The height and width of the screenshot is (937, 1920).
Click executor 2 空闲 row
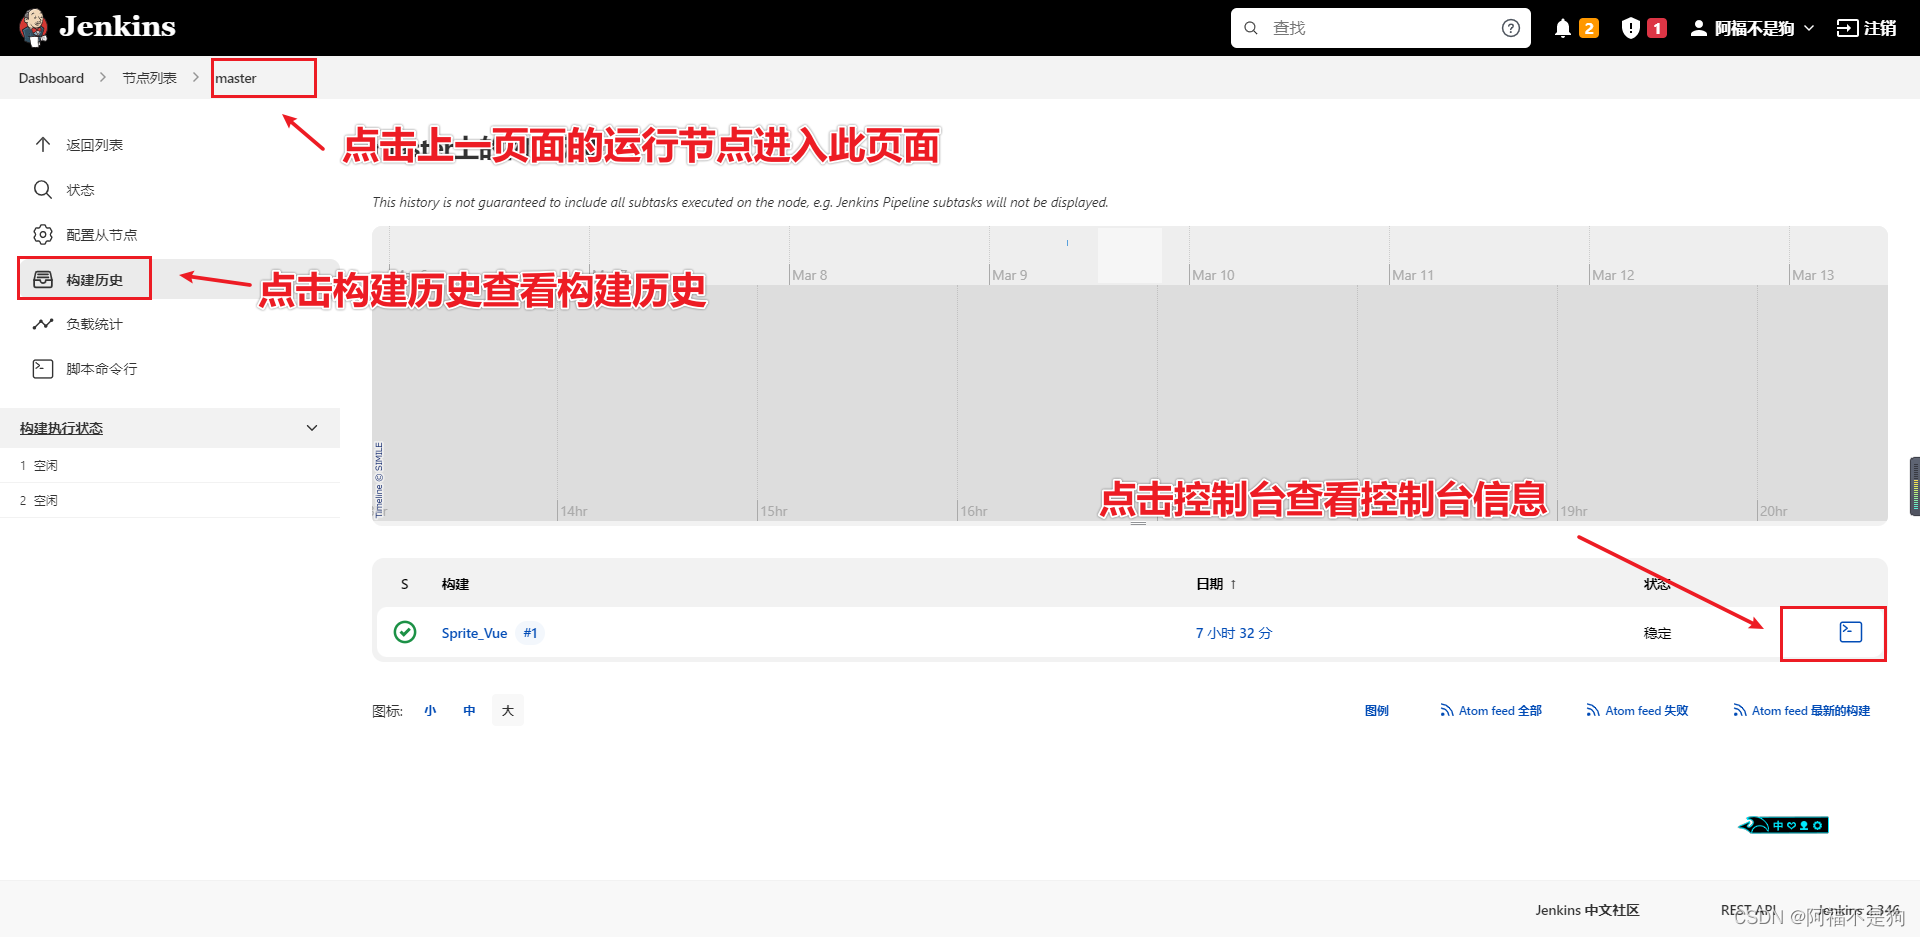click(x=170, y=500)
